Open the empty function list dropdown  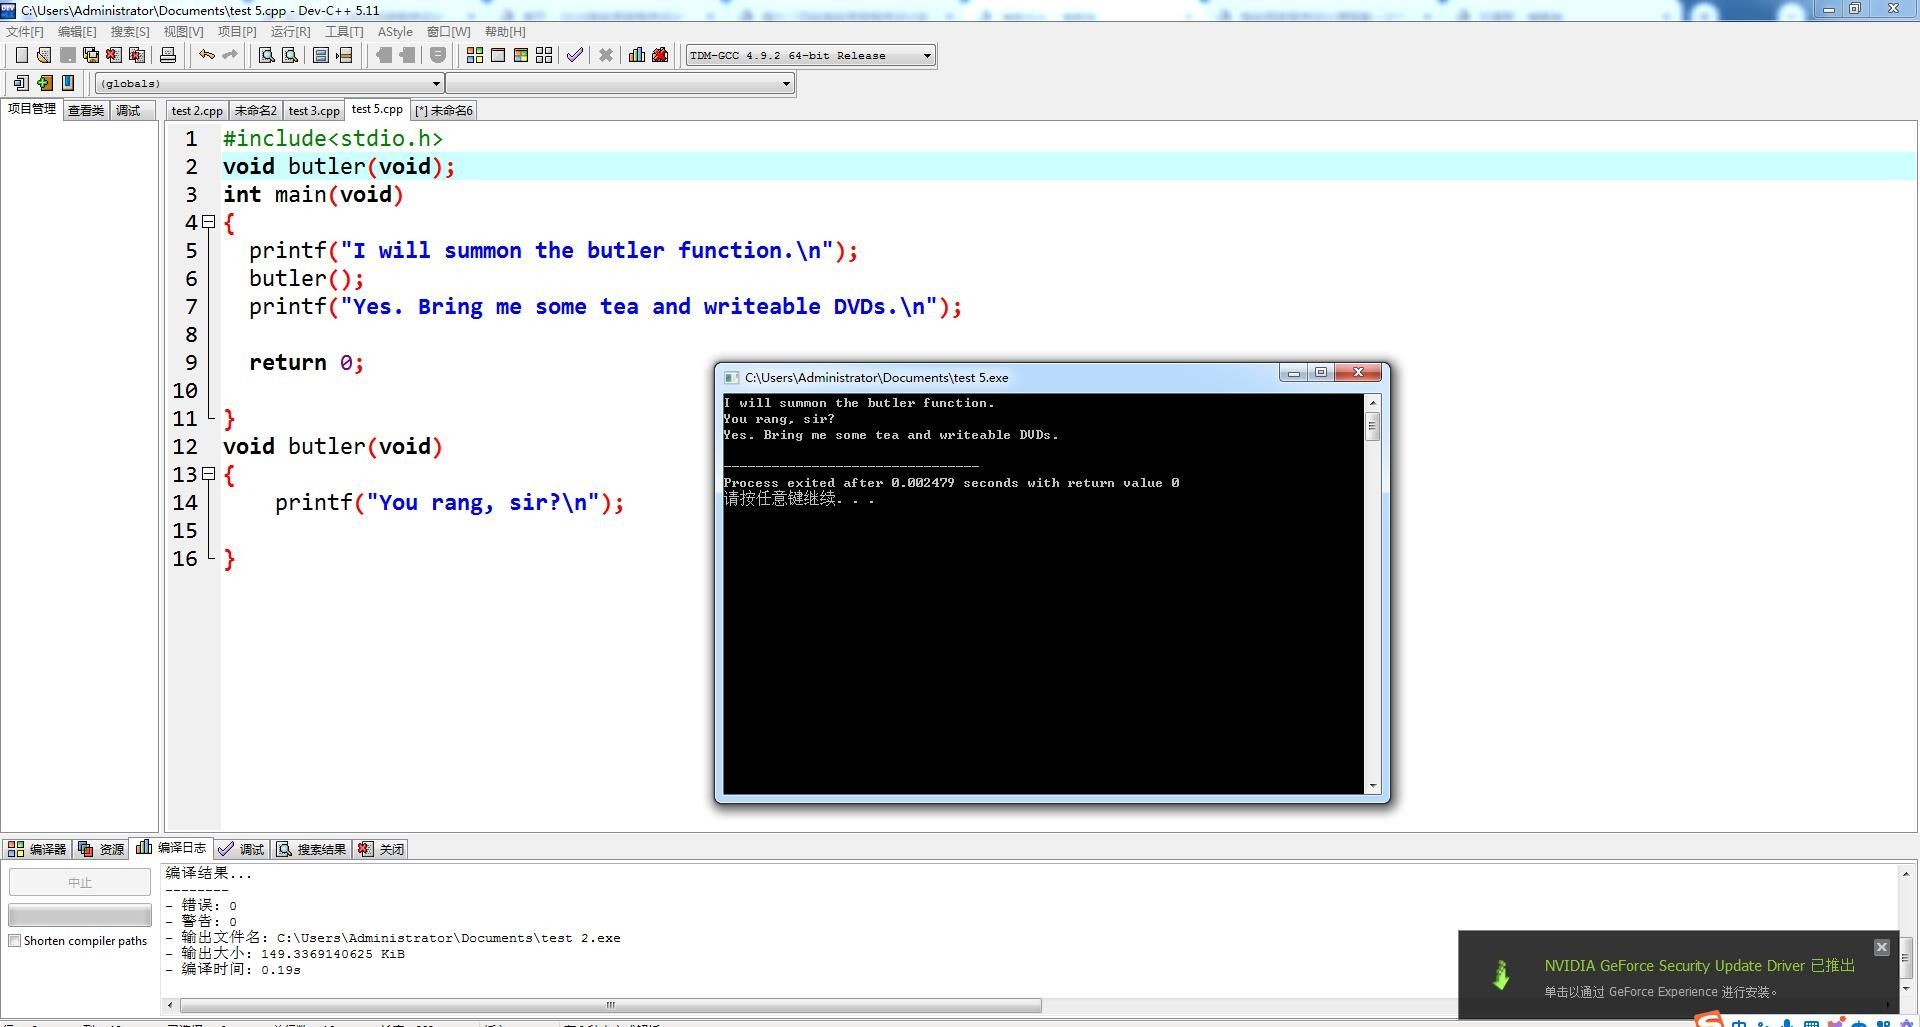pos(620,83)
